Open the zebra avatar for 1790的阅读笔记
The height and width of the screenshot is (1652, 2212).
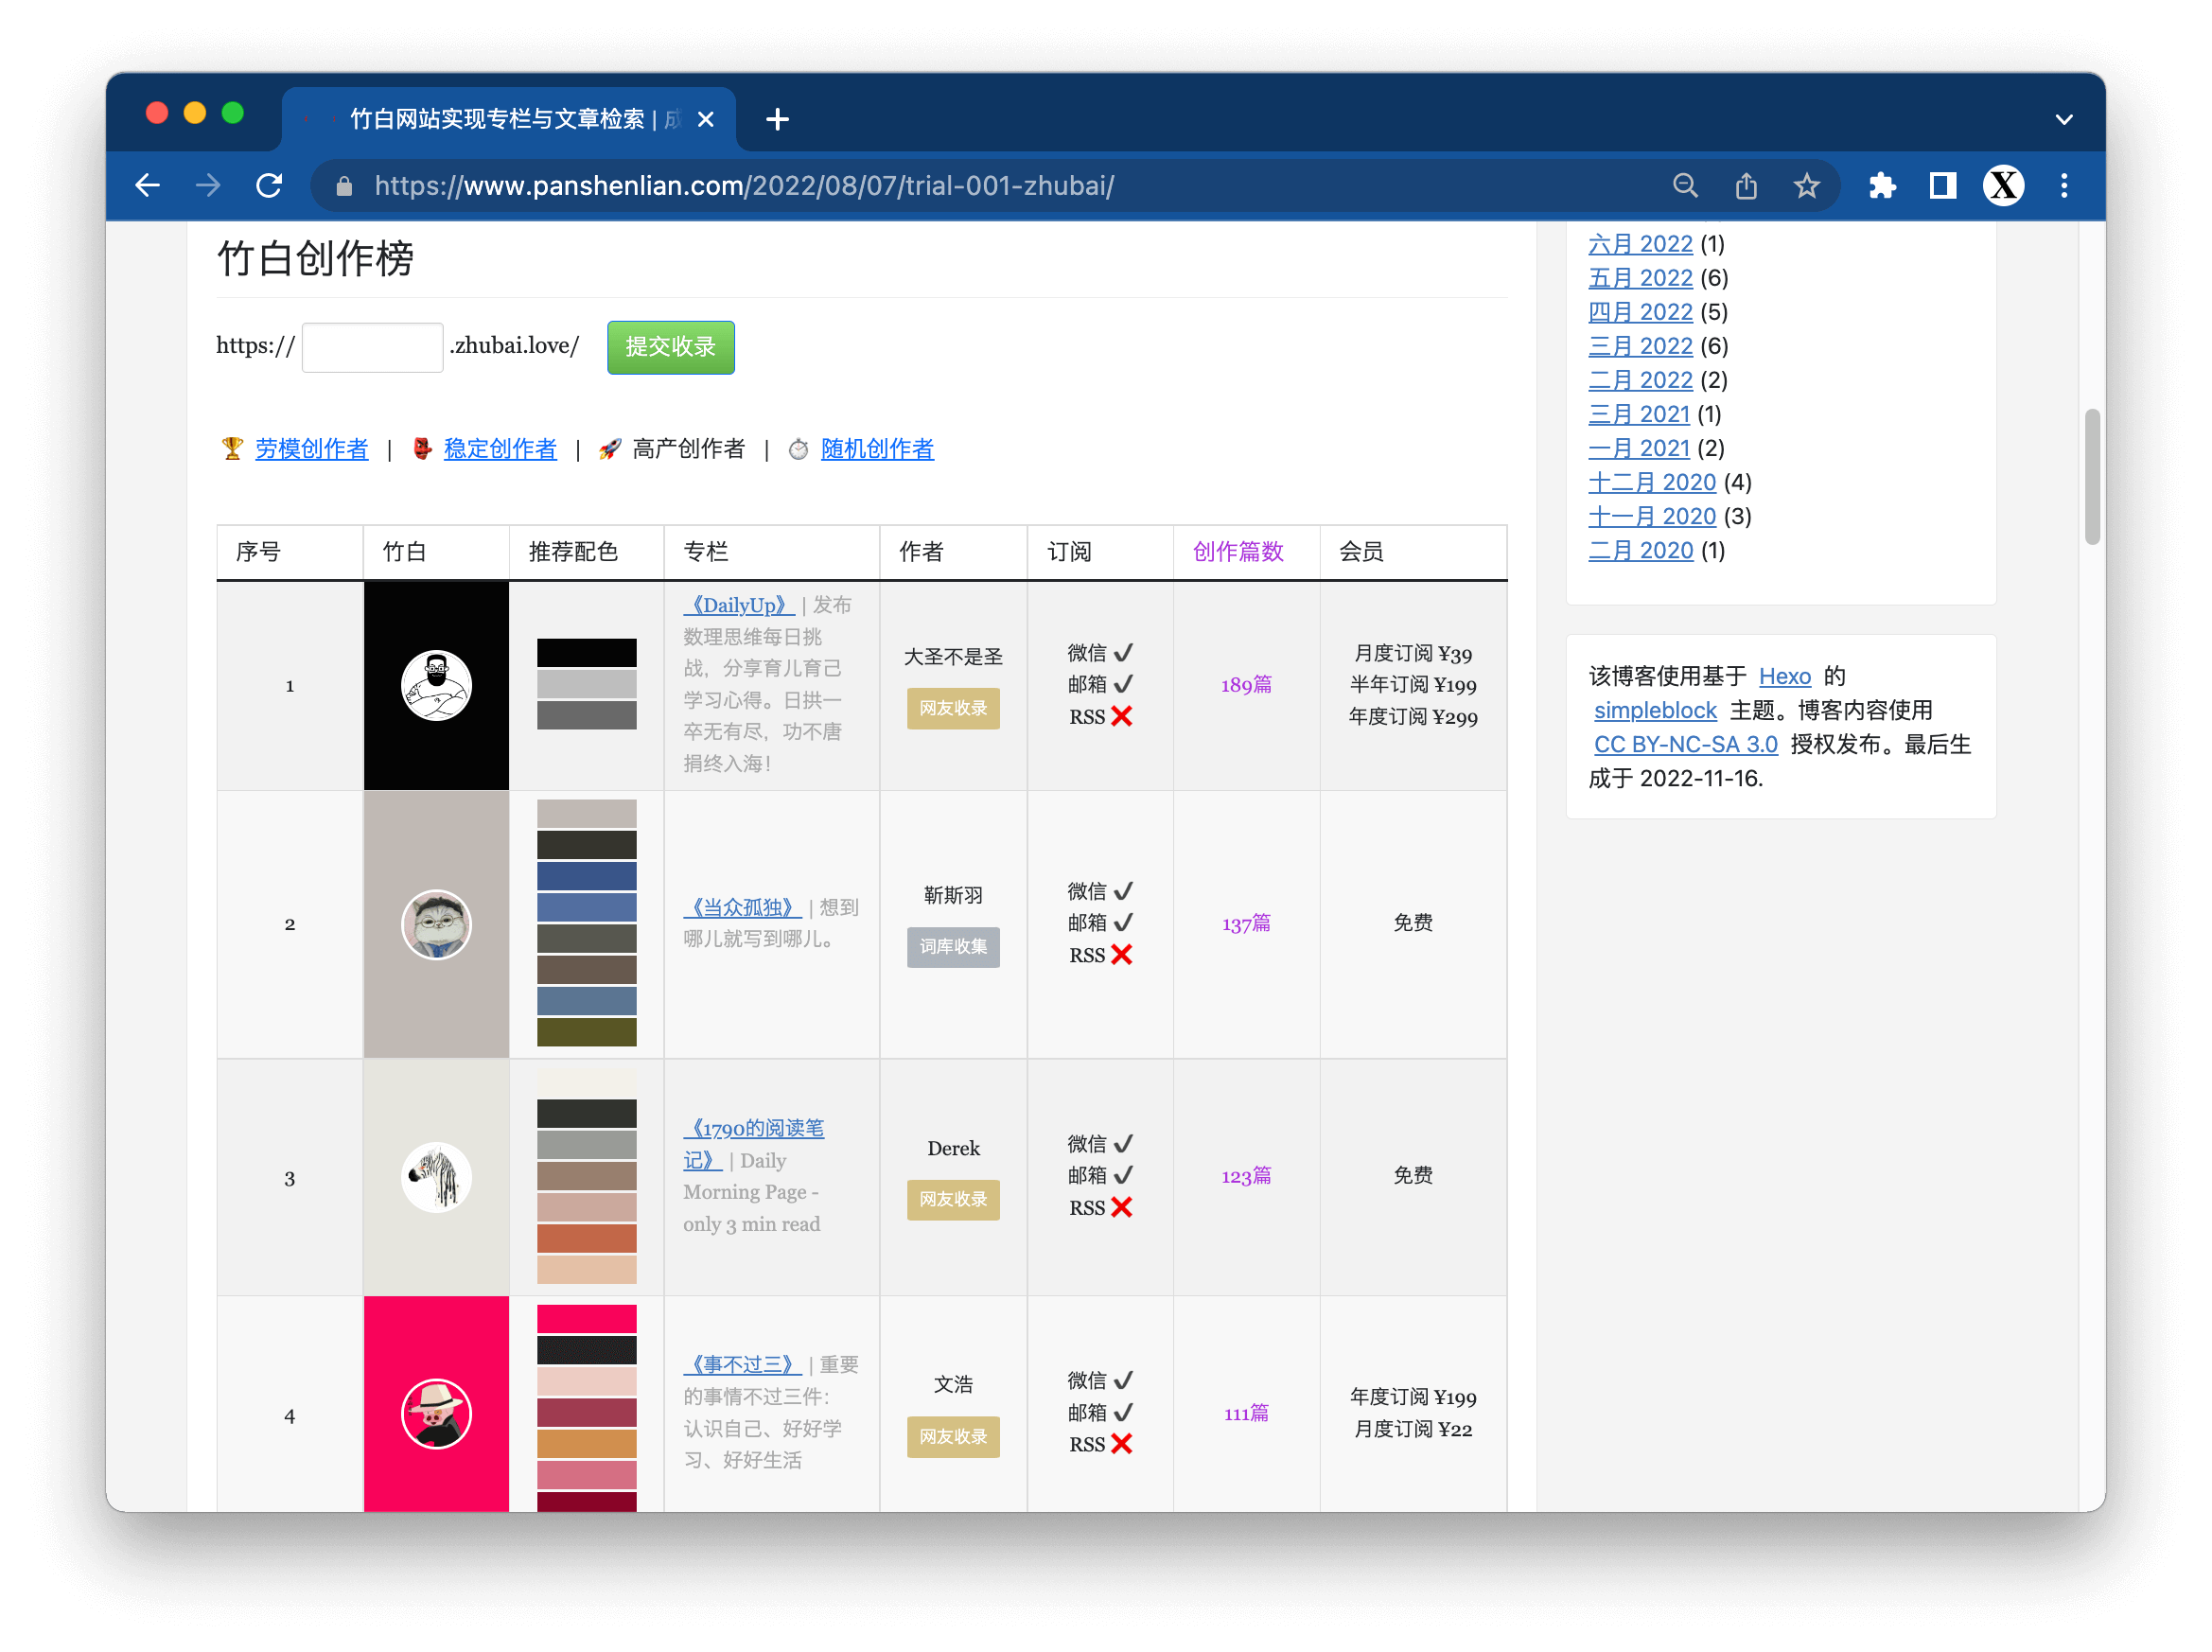point(436,1177)
